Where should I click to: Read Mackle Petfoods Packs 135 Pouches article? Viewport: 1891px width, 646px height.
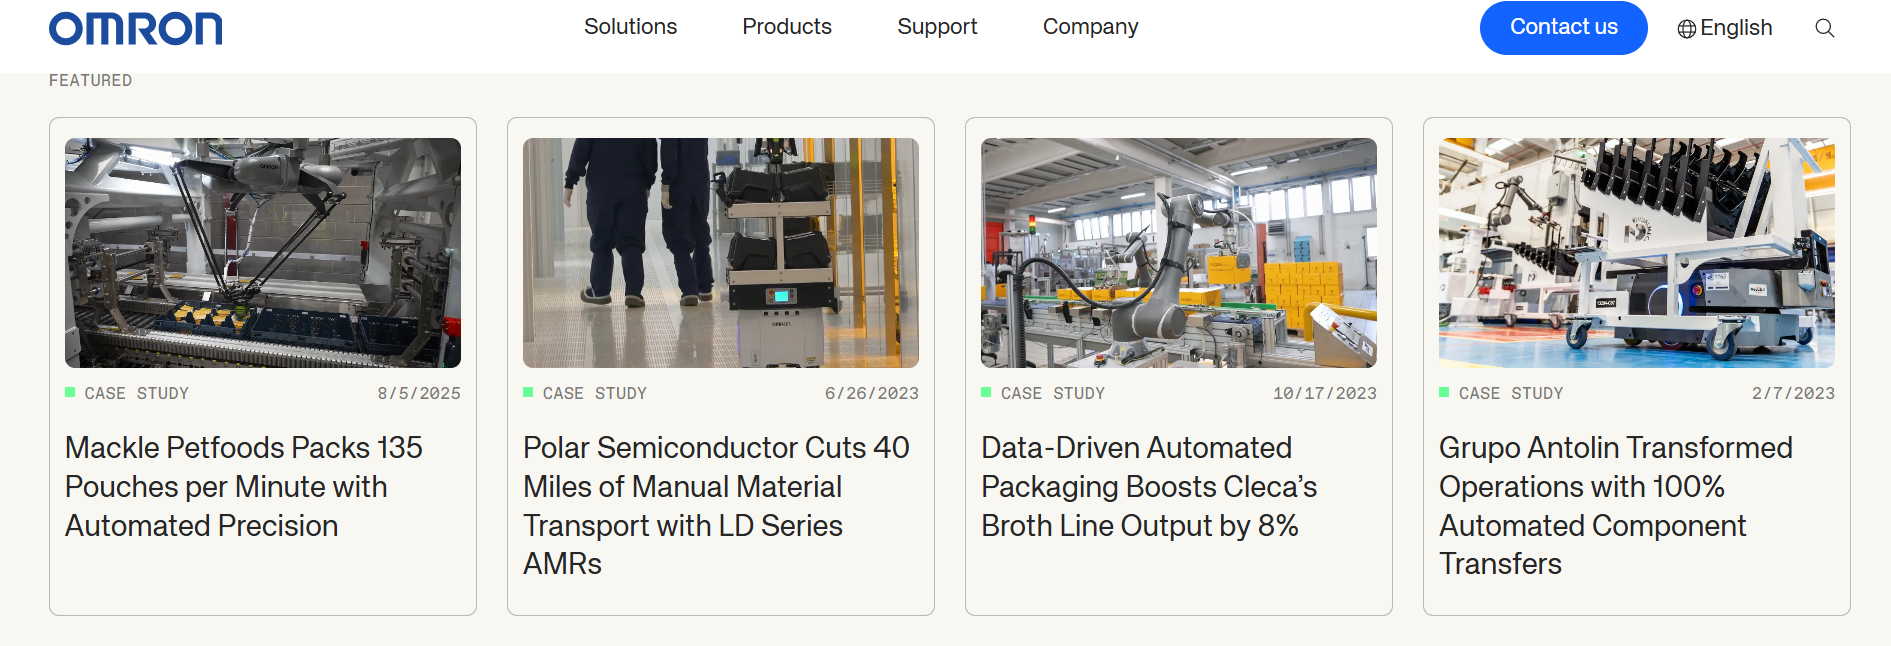(244, 486)
